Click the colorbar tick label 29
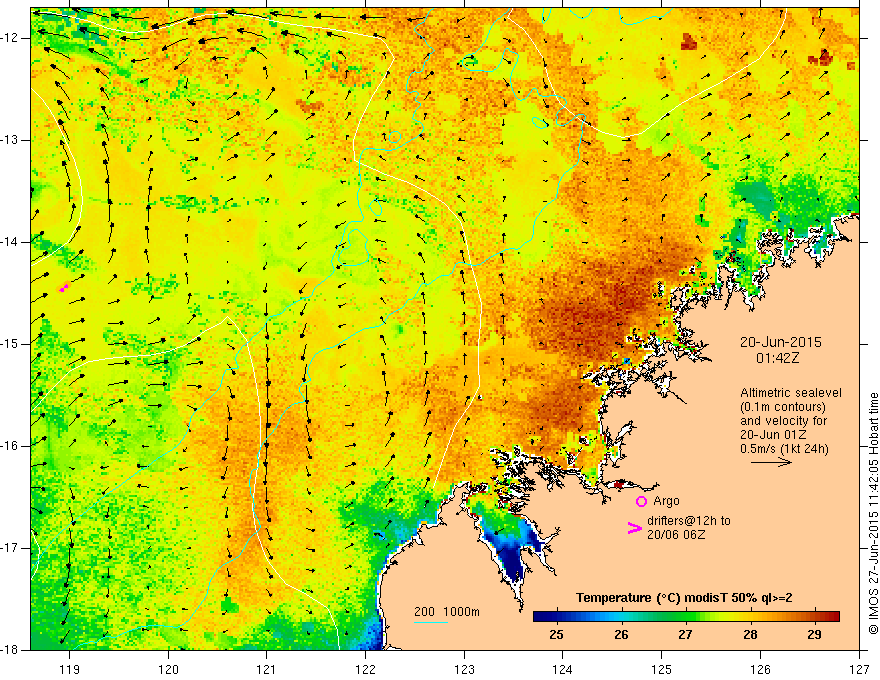Viewport: 880px width, 680px height. [x=814, y=635]
